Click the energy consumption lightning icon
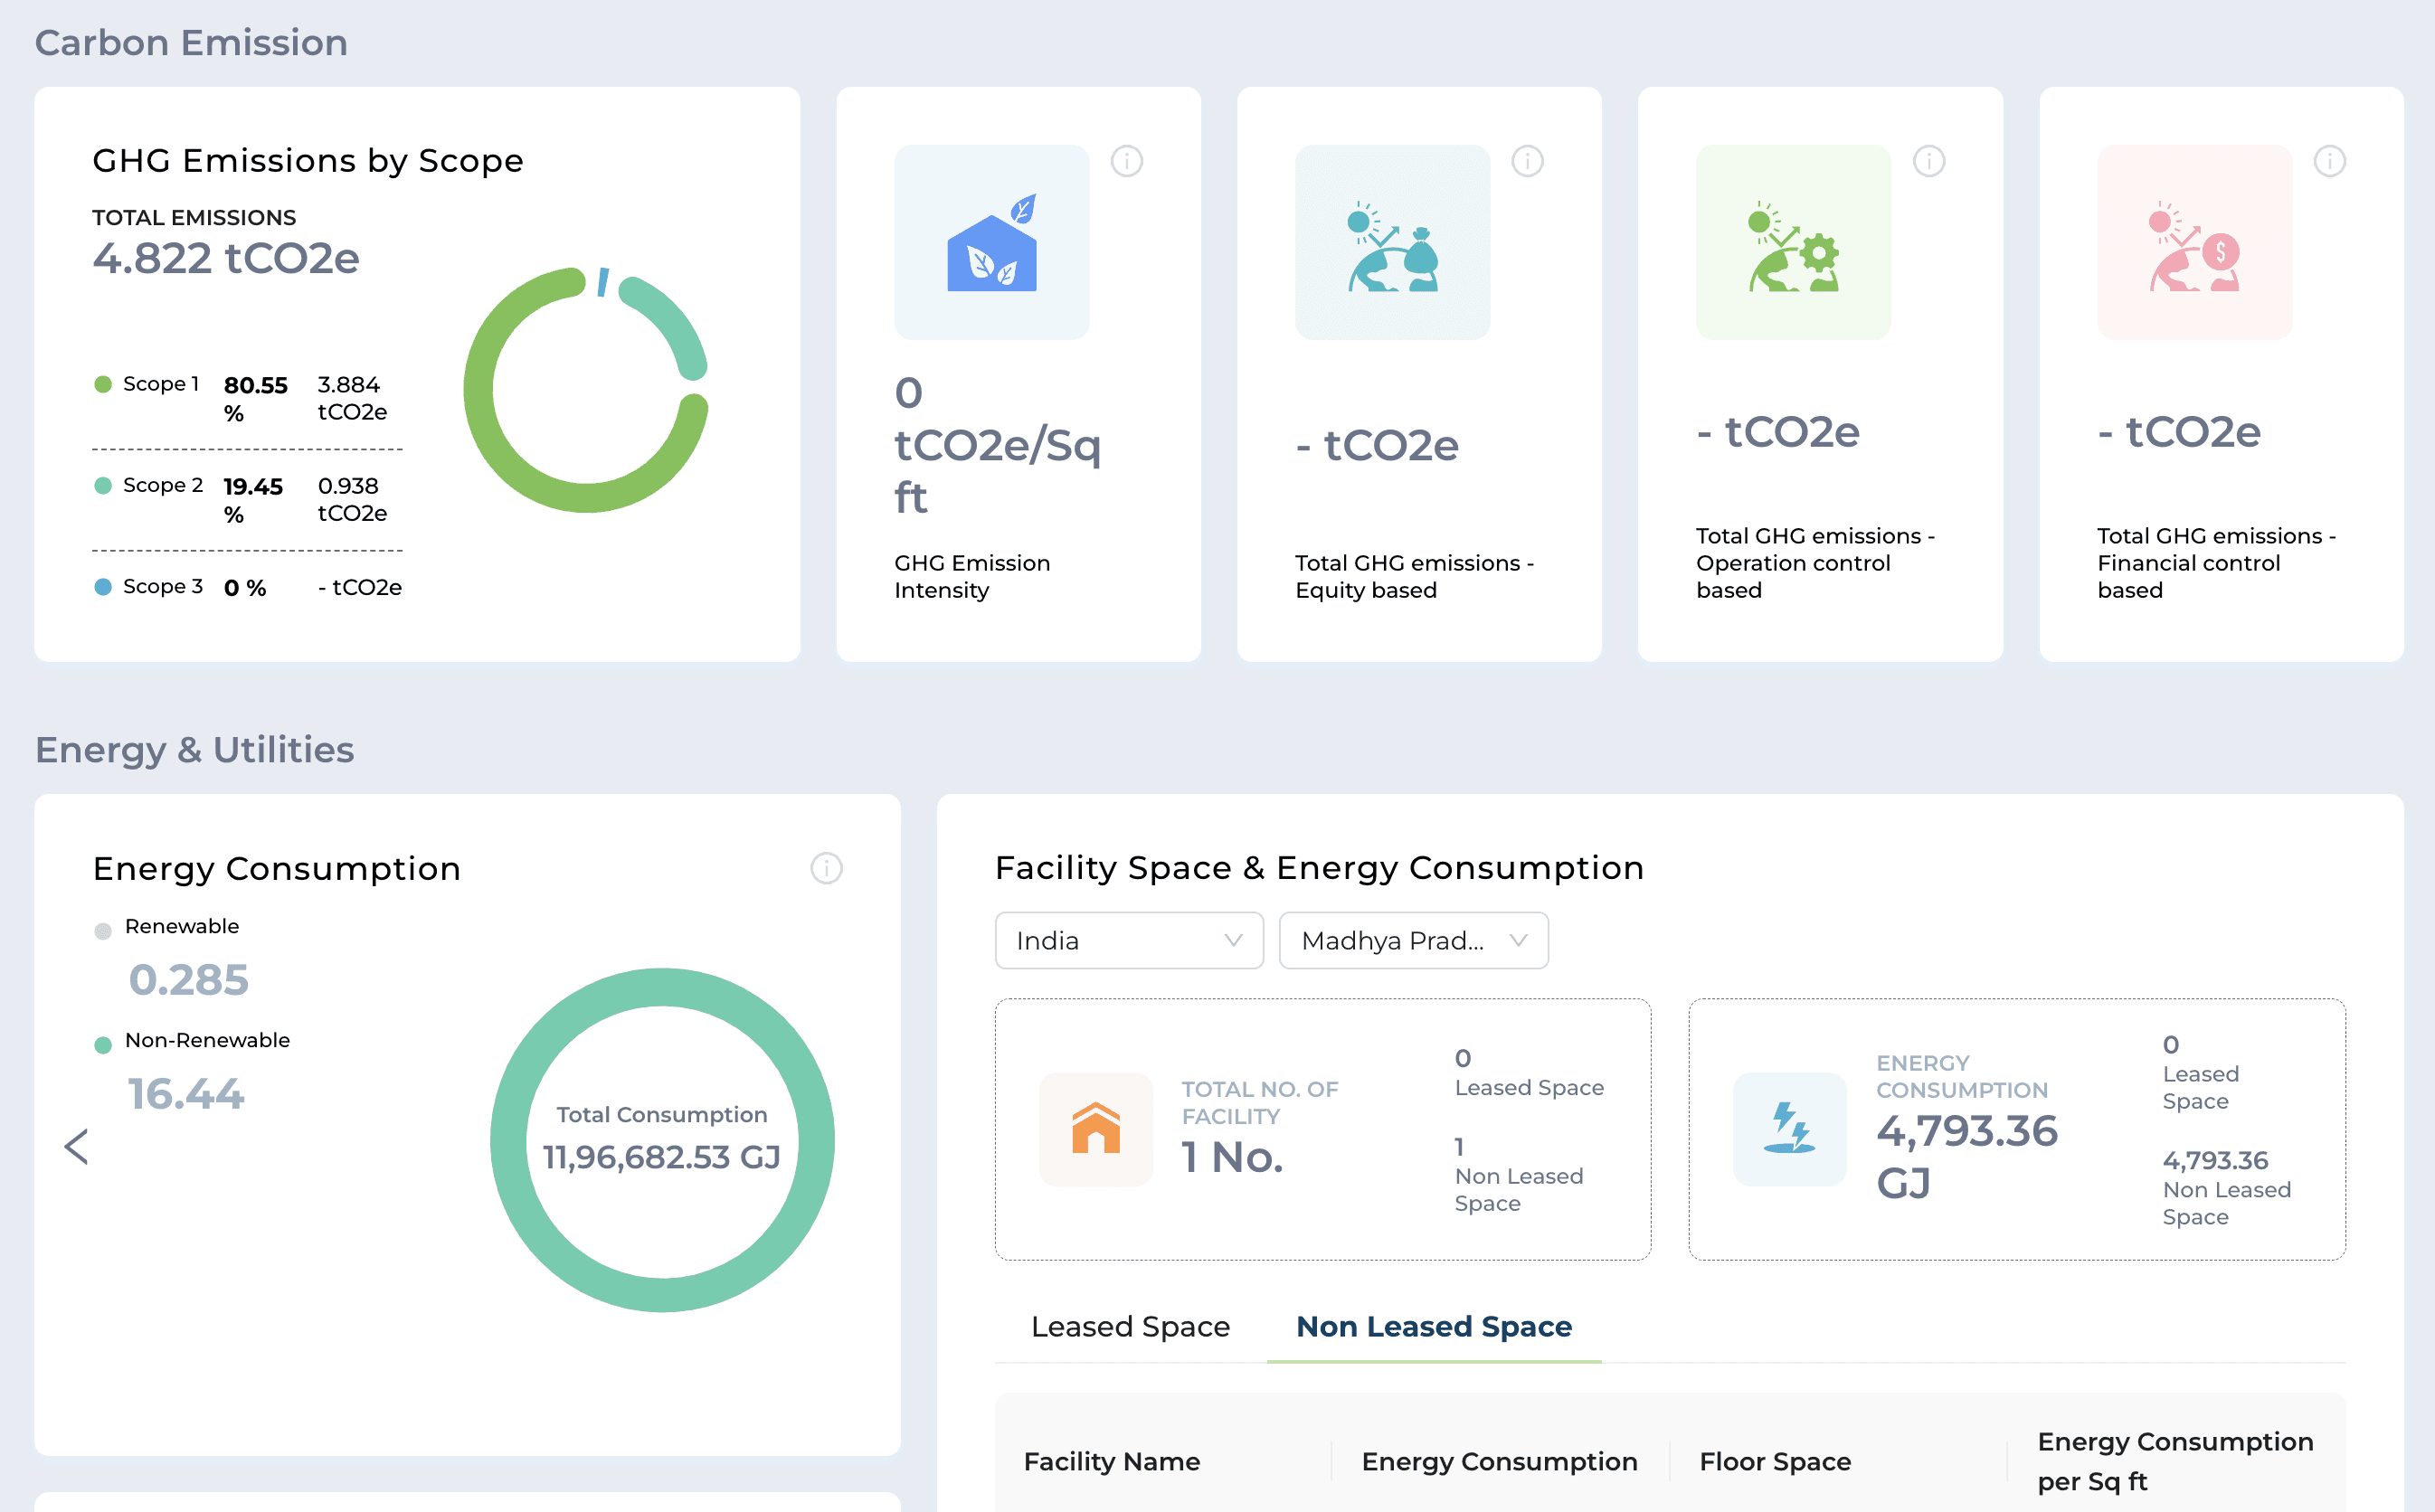The height and width of the screenshot is (1512, 2435). coord(1789,1129)
